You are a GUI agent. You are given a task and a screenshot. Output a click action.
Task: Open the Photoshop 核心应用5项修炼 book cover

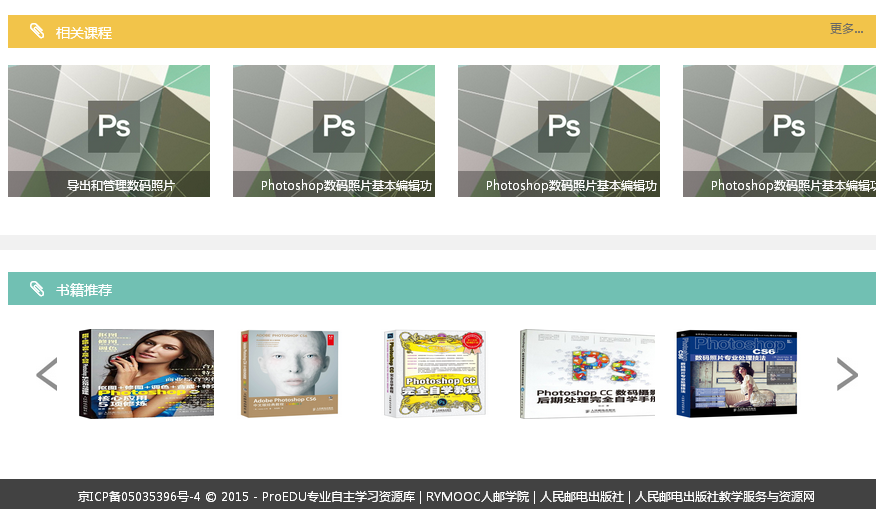[146, 373]
